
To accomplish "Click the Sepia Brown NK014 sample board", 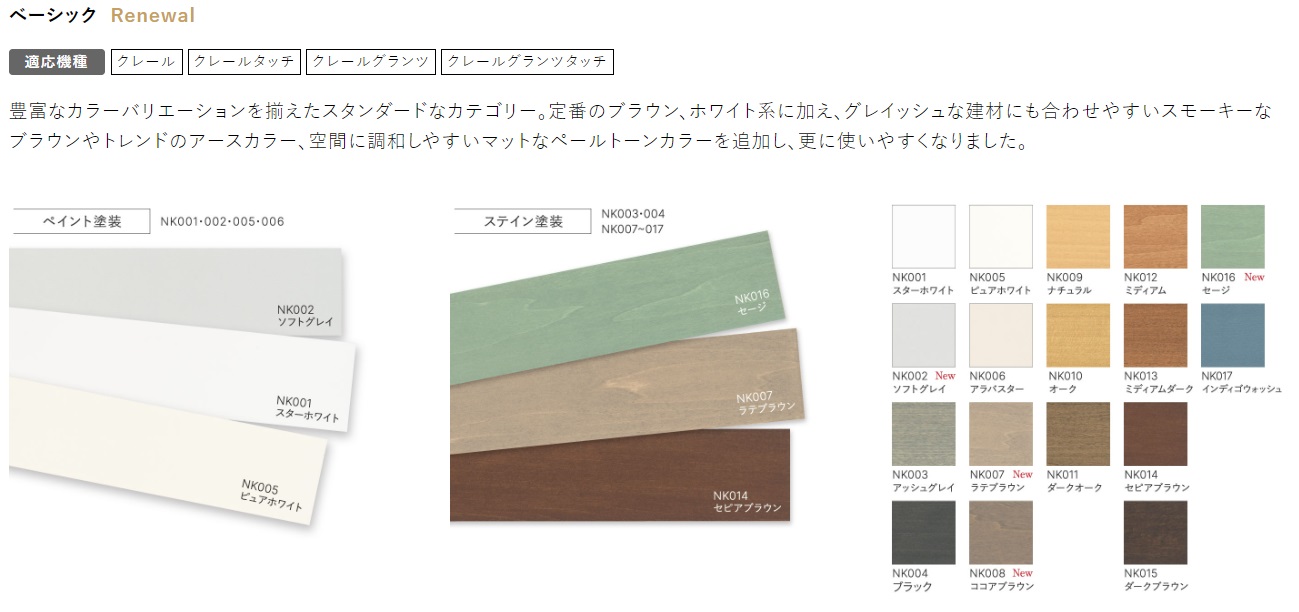I will pos(620,476).
